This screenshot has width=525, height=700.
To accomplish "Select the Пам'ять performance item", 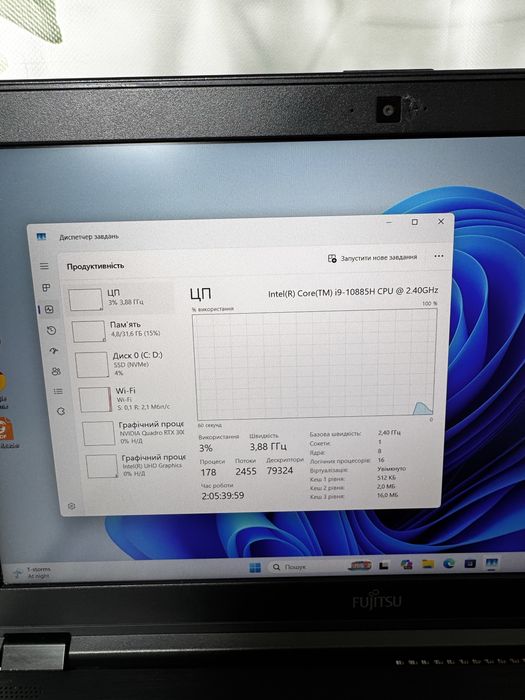I will [x=124, y=330].
